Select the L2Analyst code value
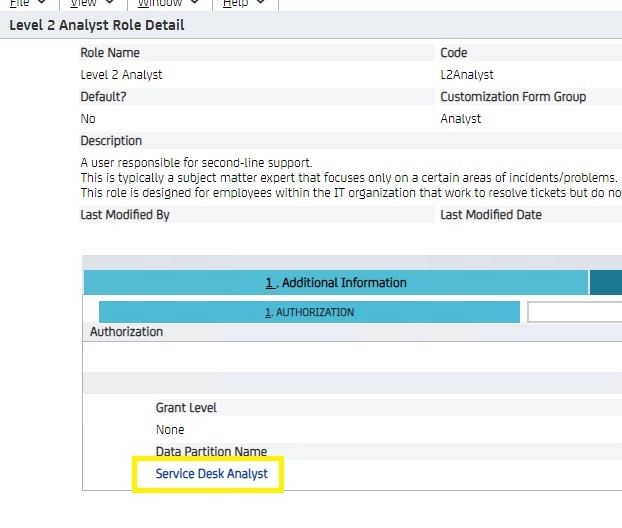Viewport: 622px width, 528px height. pyautogui.click(x=467, y=75)
